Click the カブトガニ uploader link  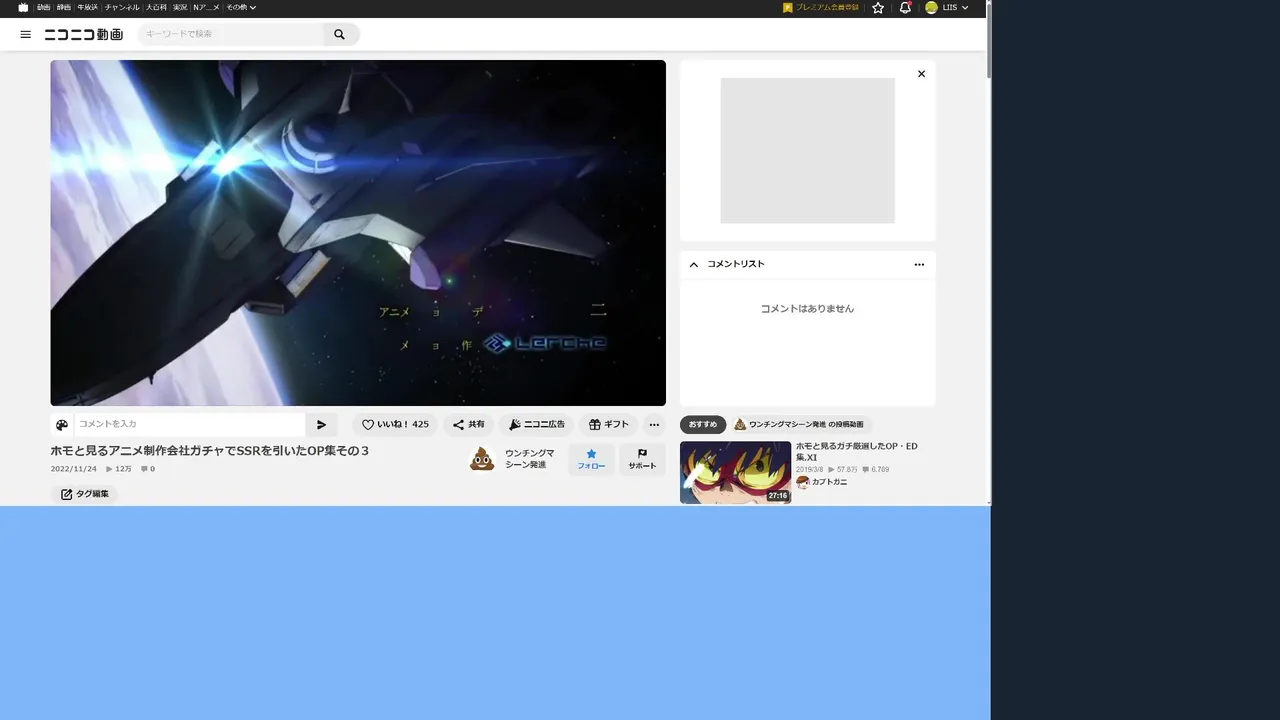pyautogui.click(x=829, y=482)
